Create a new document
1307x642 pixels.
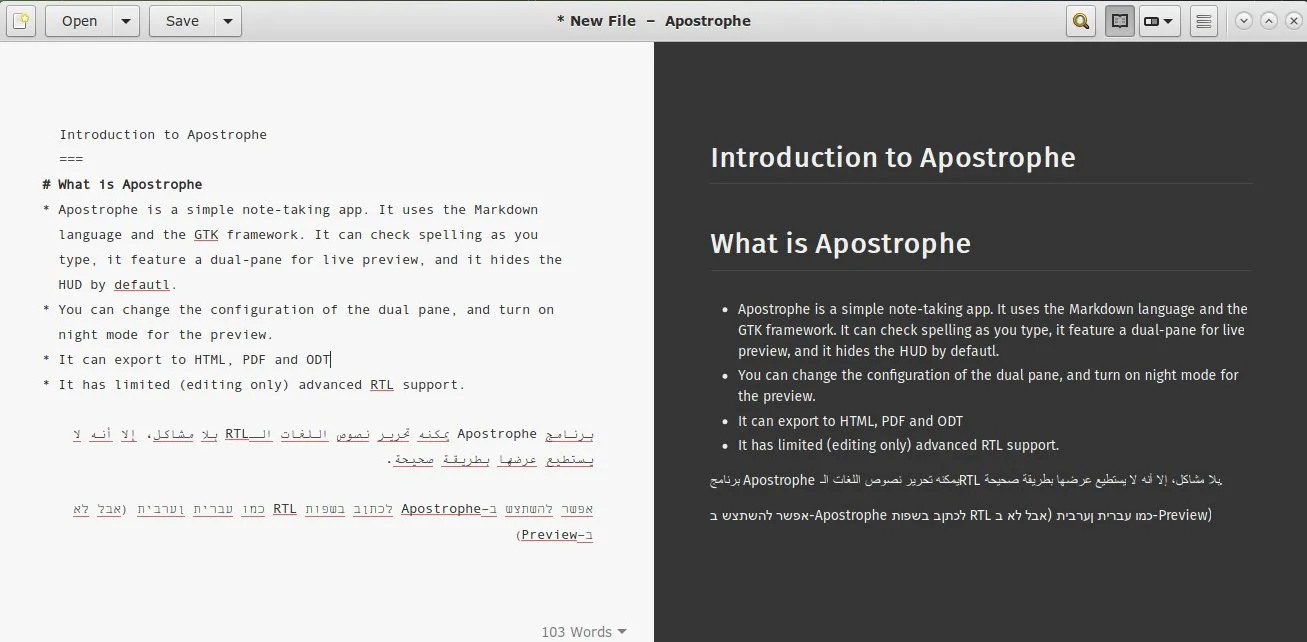click(21, 20)
